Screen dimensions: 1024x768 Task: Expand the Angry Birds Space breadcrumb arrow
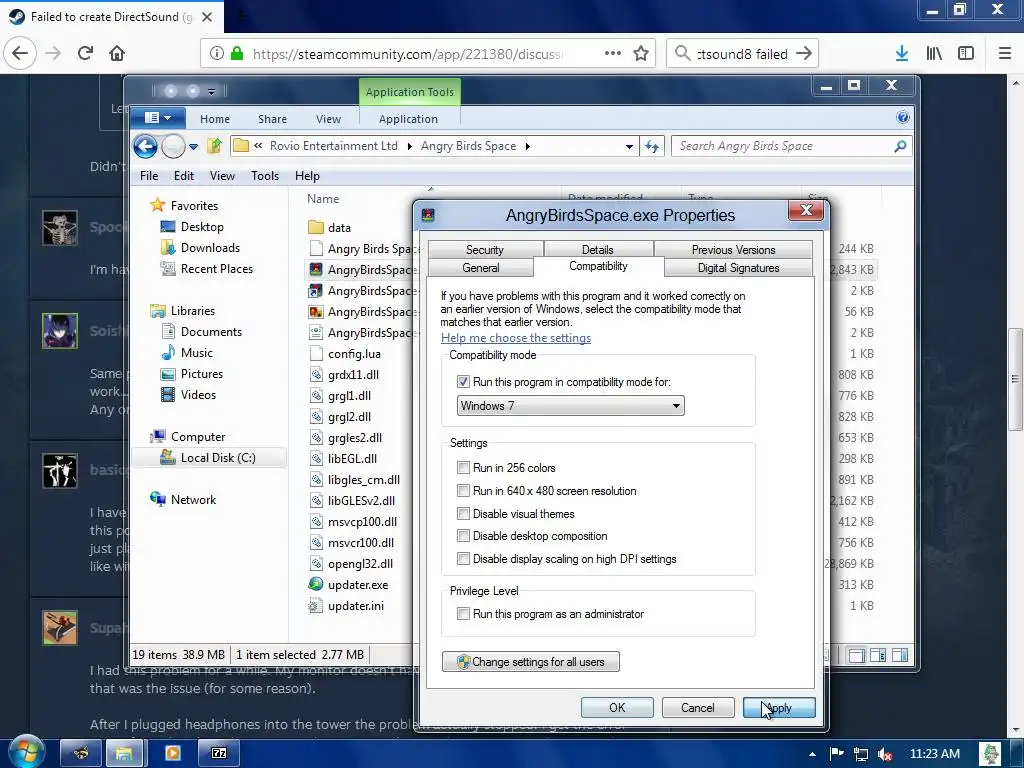click(528, 146)
